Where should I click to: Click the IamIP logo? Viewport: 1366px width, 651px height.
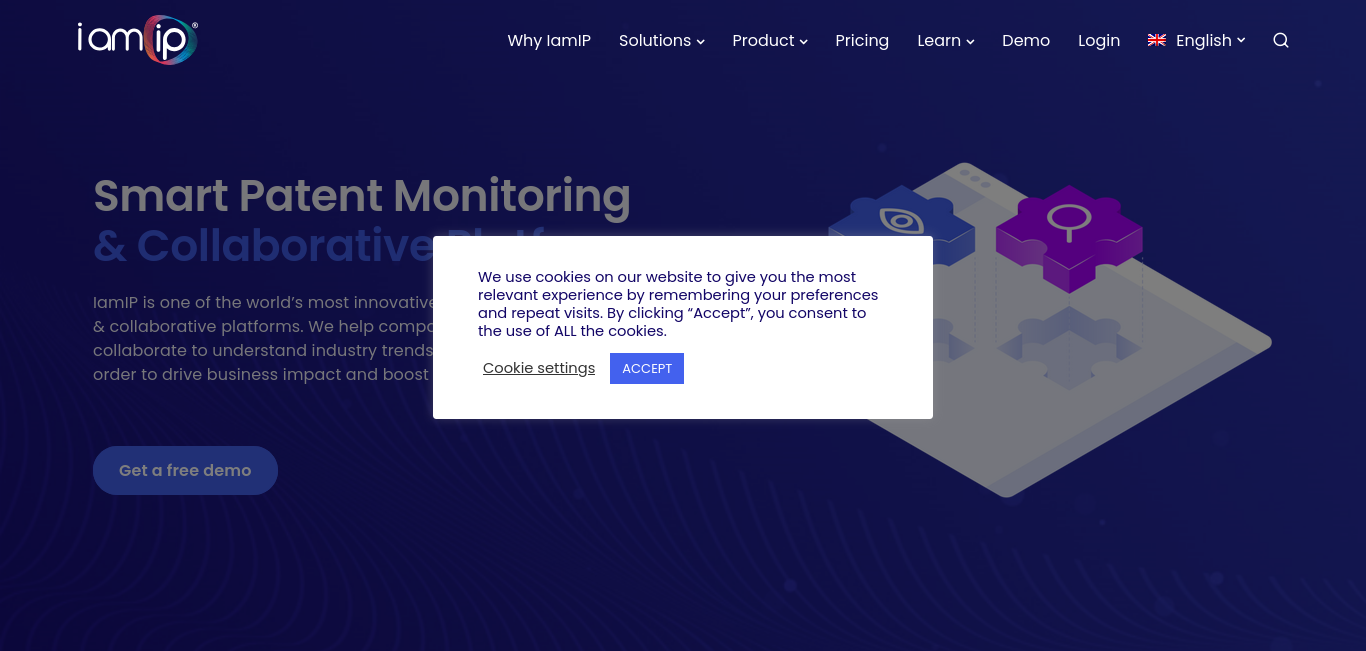coord(137,40)
